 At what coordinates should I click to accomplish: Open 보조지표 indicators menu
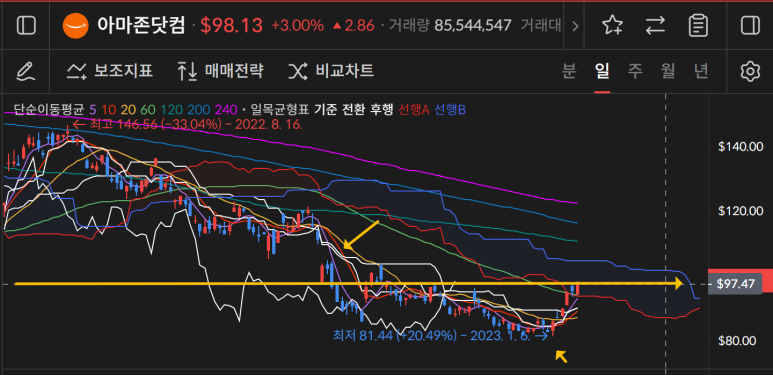110,71
